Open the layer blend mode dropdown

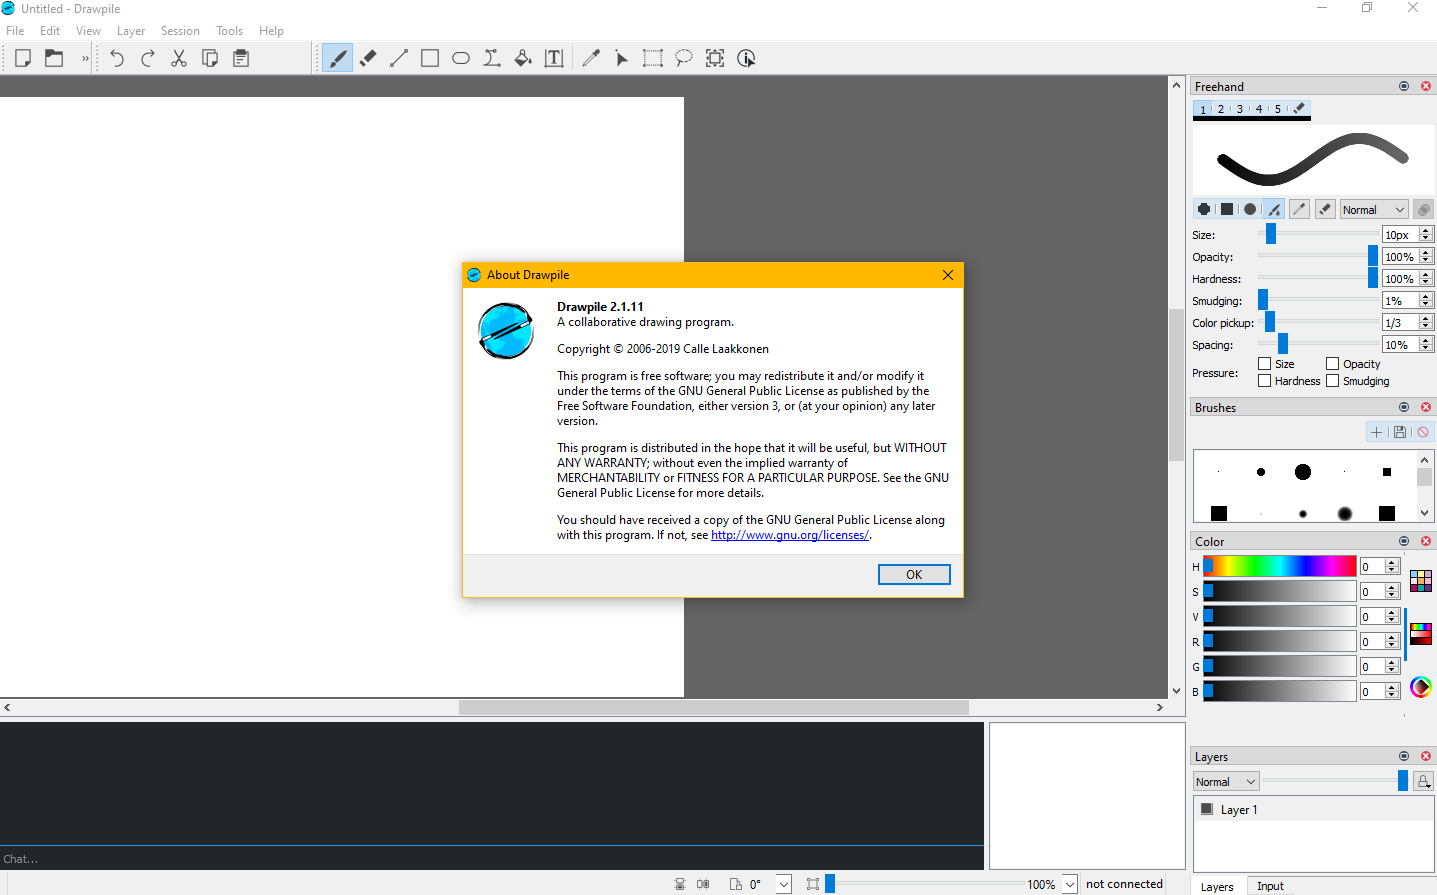click(x=1226, y=782)
